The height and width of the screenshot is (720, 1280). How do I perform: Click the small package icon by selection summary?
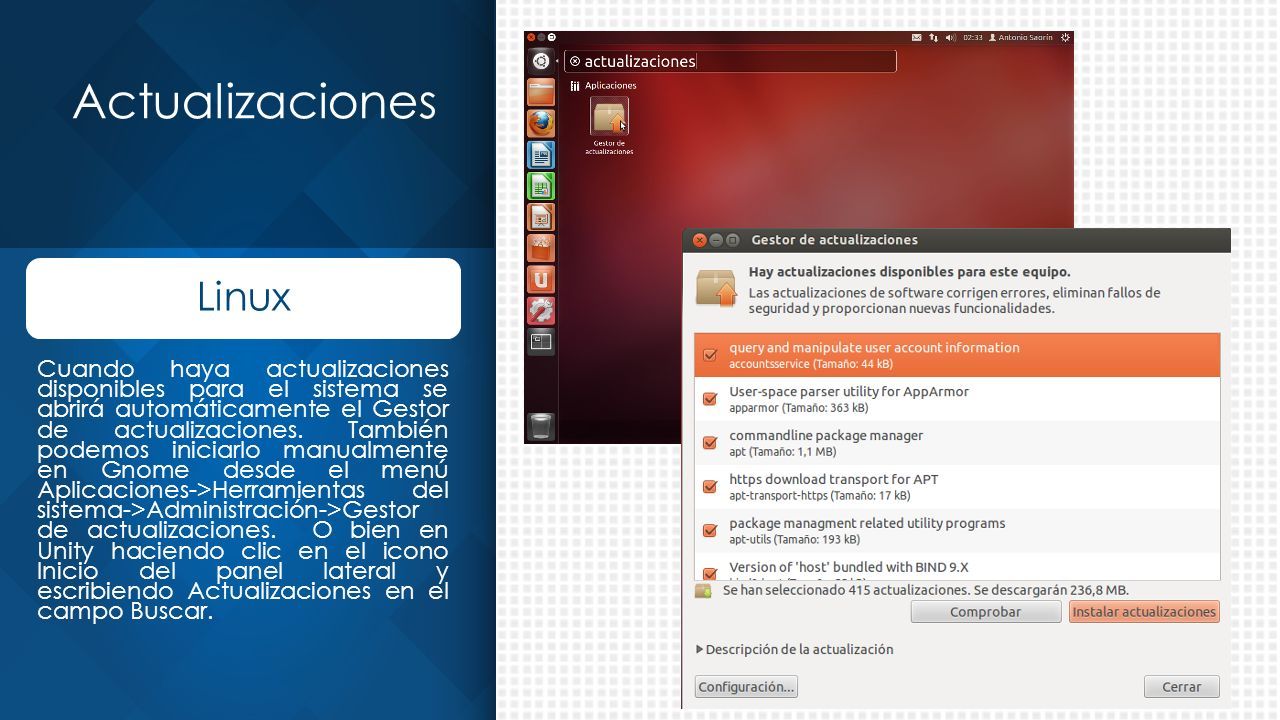tap(703, 591)
